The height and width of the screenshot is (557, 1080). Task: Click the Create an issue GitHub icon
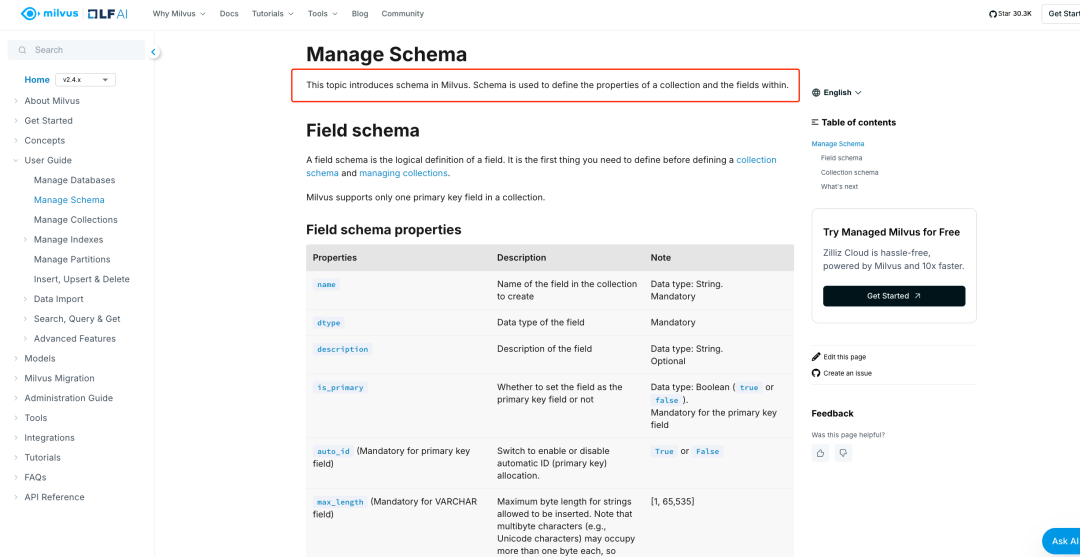[816, 373]
